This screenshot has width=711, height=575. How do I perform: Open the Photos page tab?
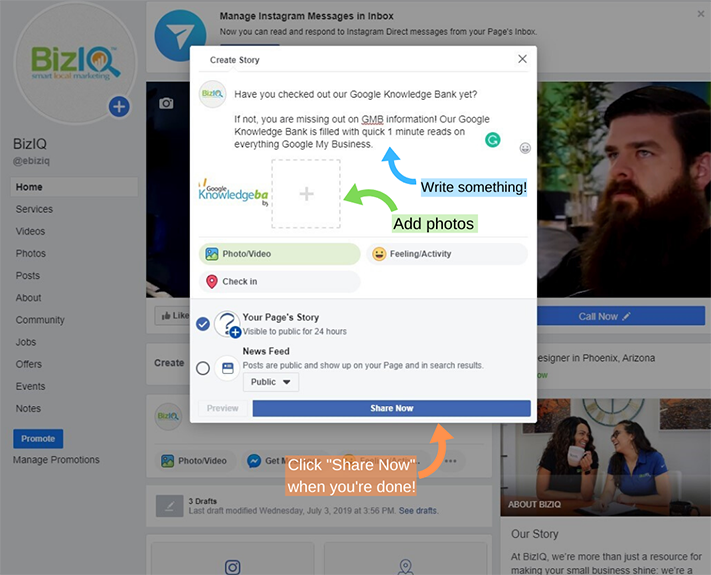coord(30,253)
